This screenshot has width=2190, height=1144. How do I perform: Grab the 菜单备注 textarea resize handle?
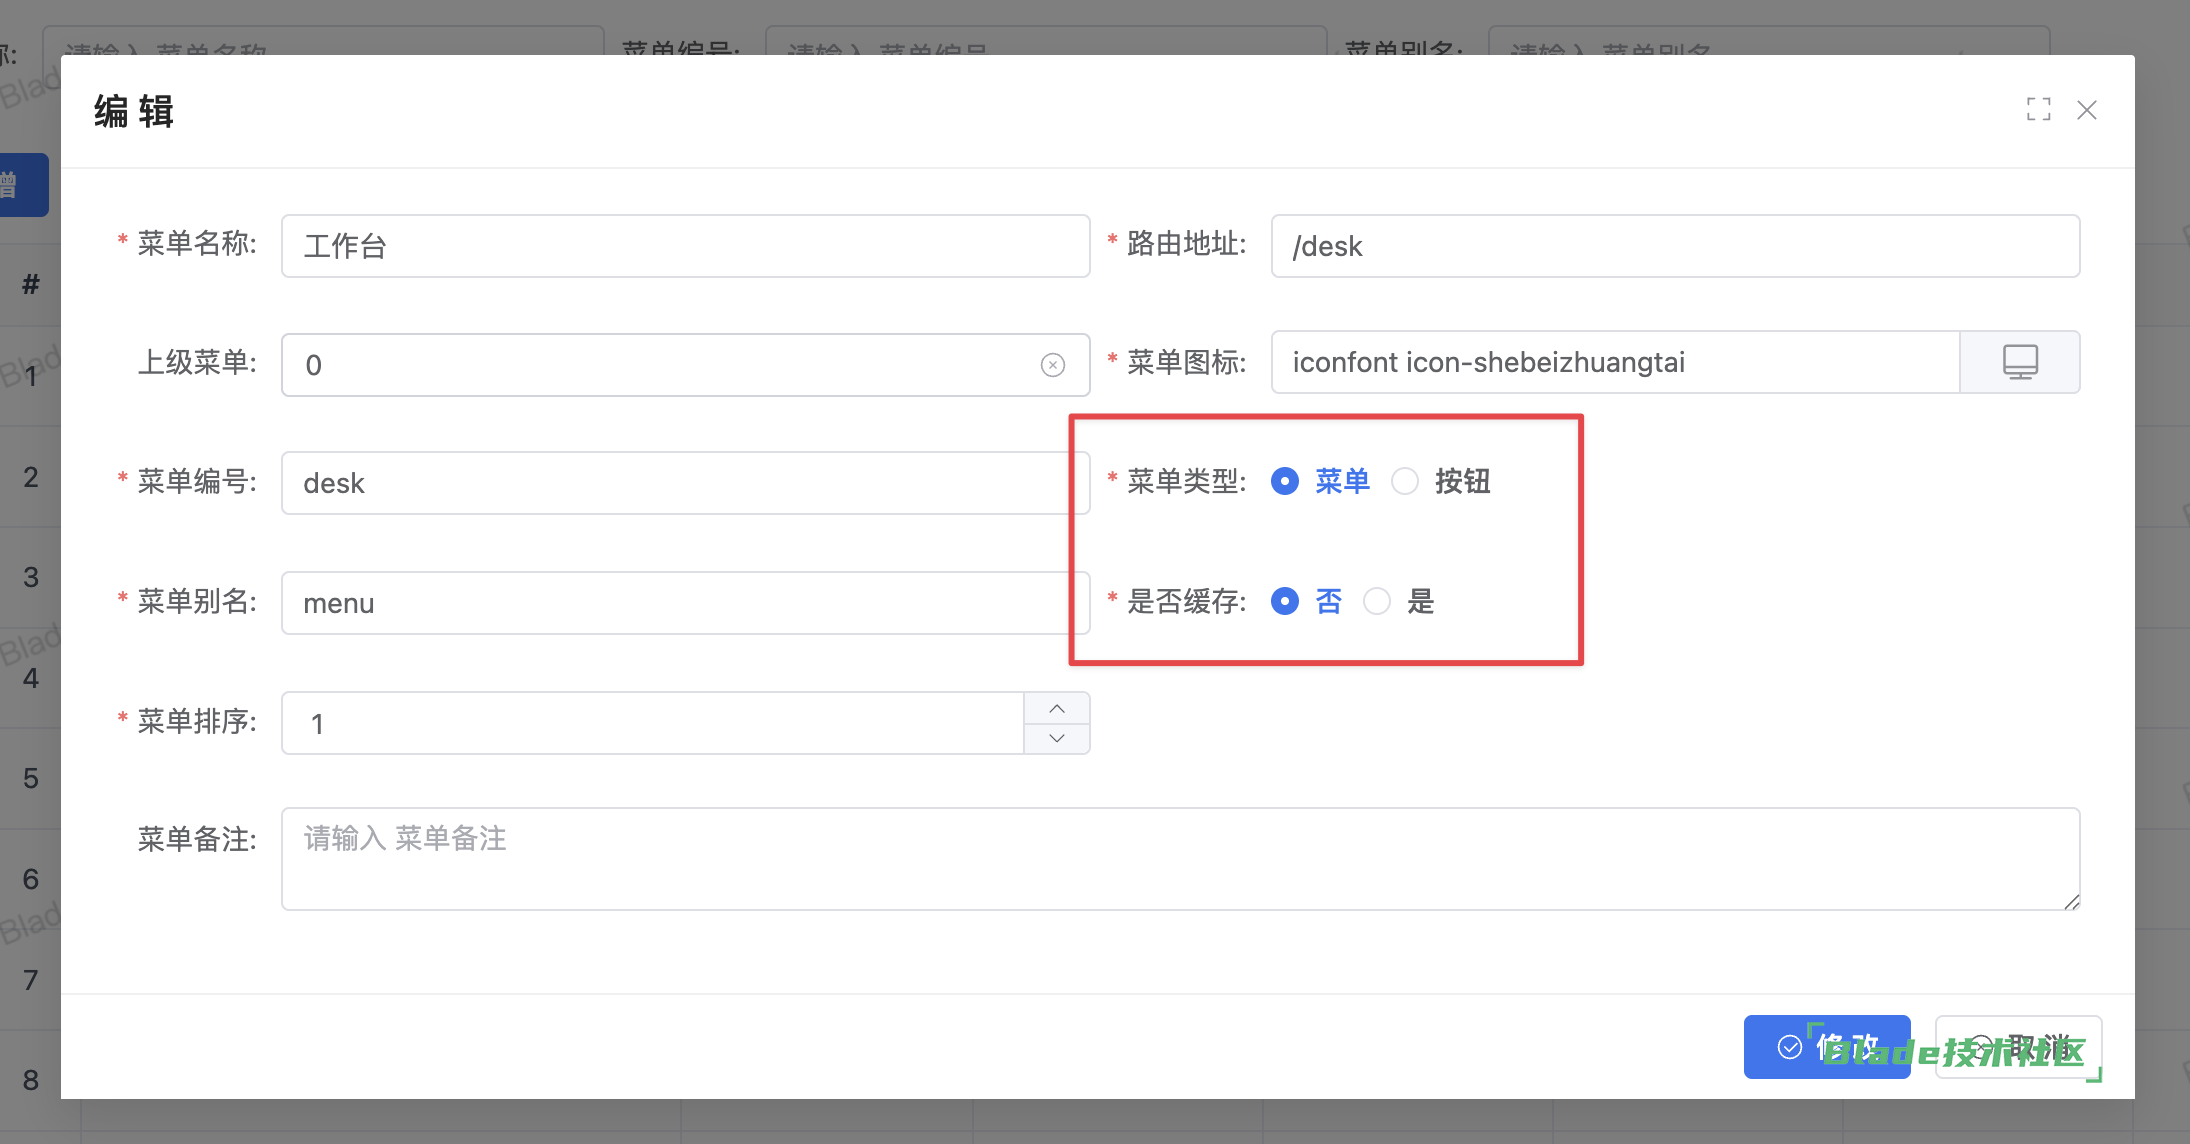tap(2071, 901)
